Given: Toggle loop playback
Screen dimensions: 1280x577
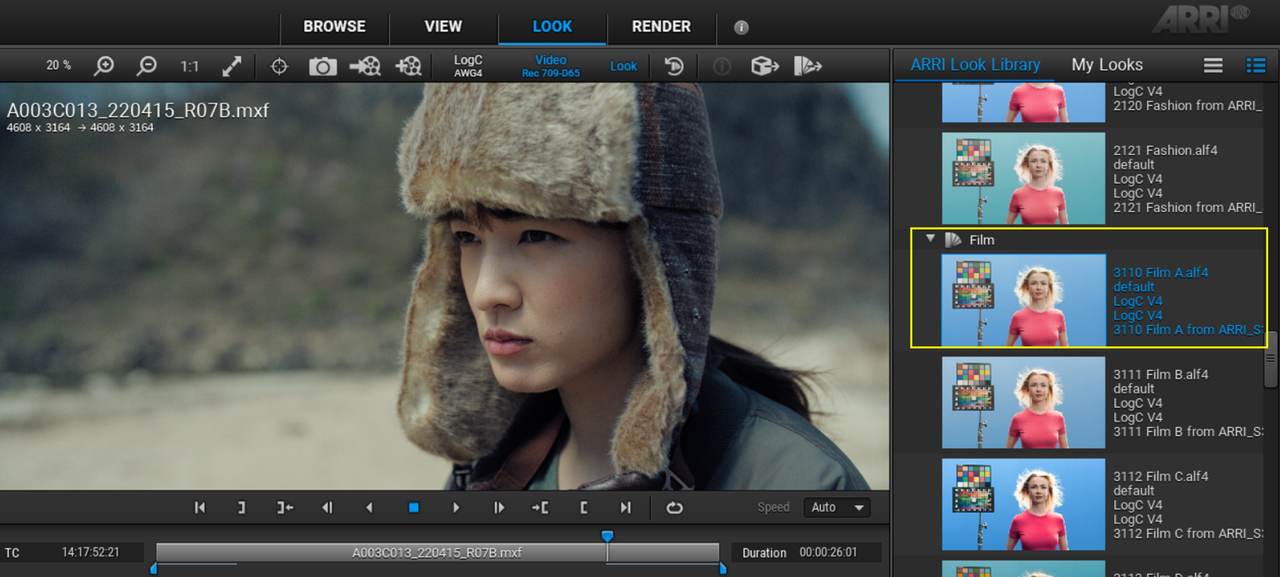Looking at the screenshot, I should (674, 507).
